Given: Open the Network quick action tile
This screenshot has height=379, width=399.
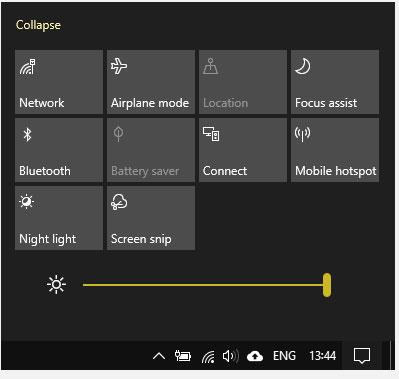Looking at the screenshot, I should [x=59, y=82].
